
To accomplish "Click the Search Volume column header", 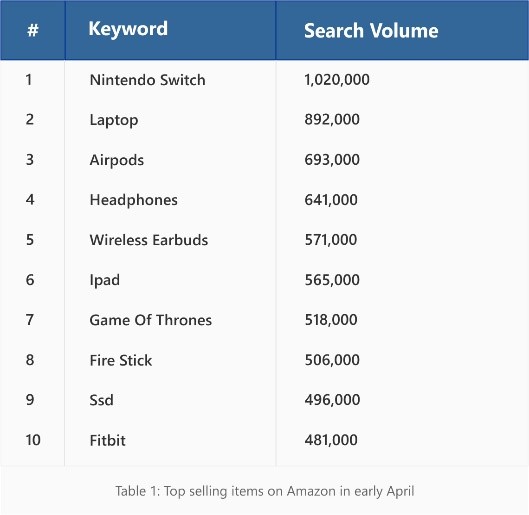I will click(371, 31).
